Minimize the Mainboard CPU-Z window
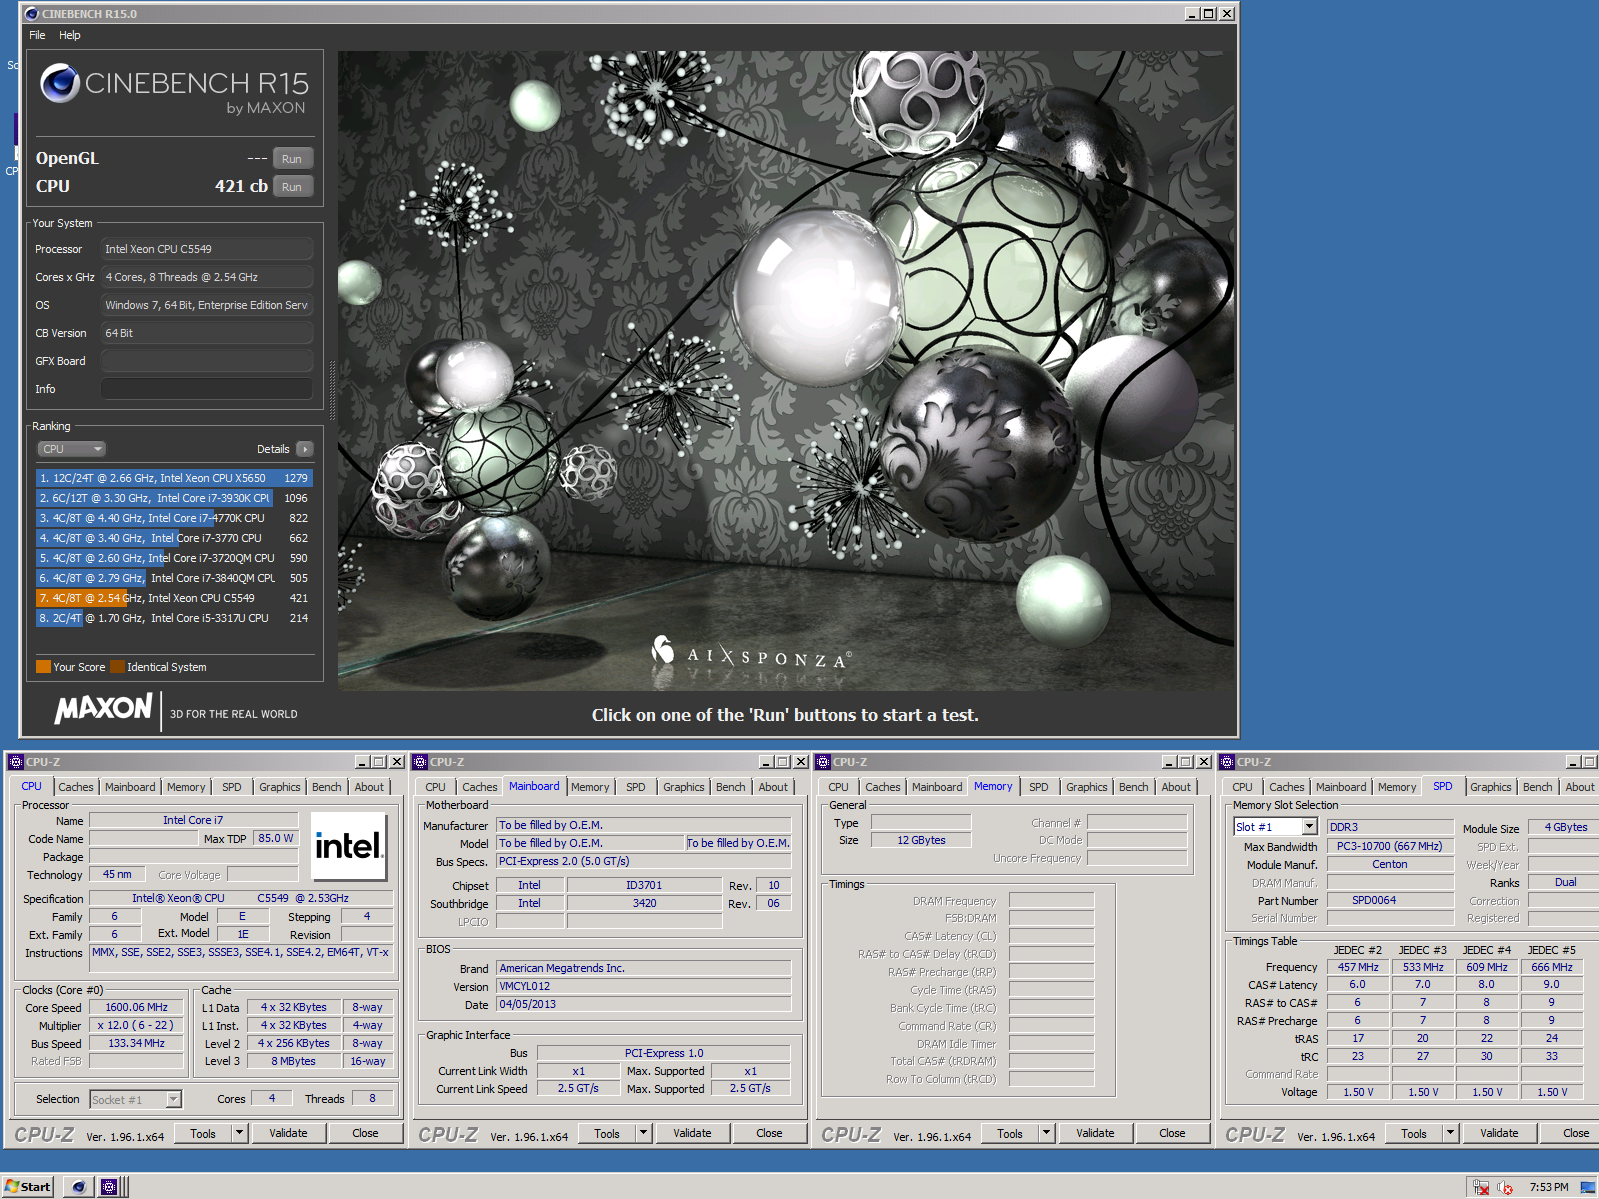Image resolution: width=1599 pixels, height=1199 pixels. [x=766, y=762]
